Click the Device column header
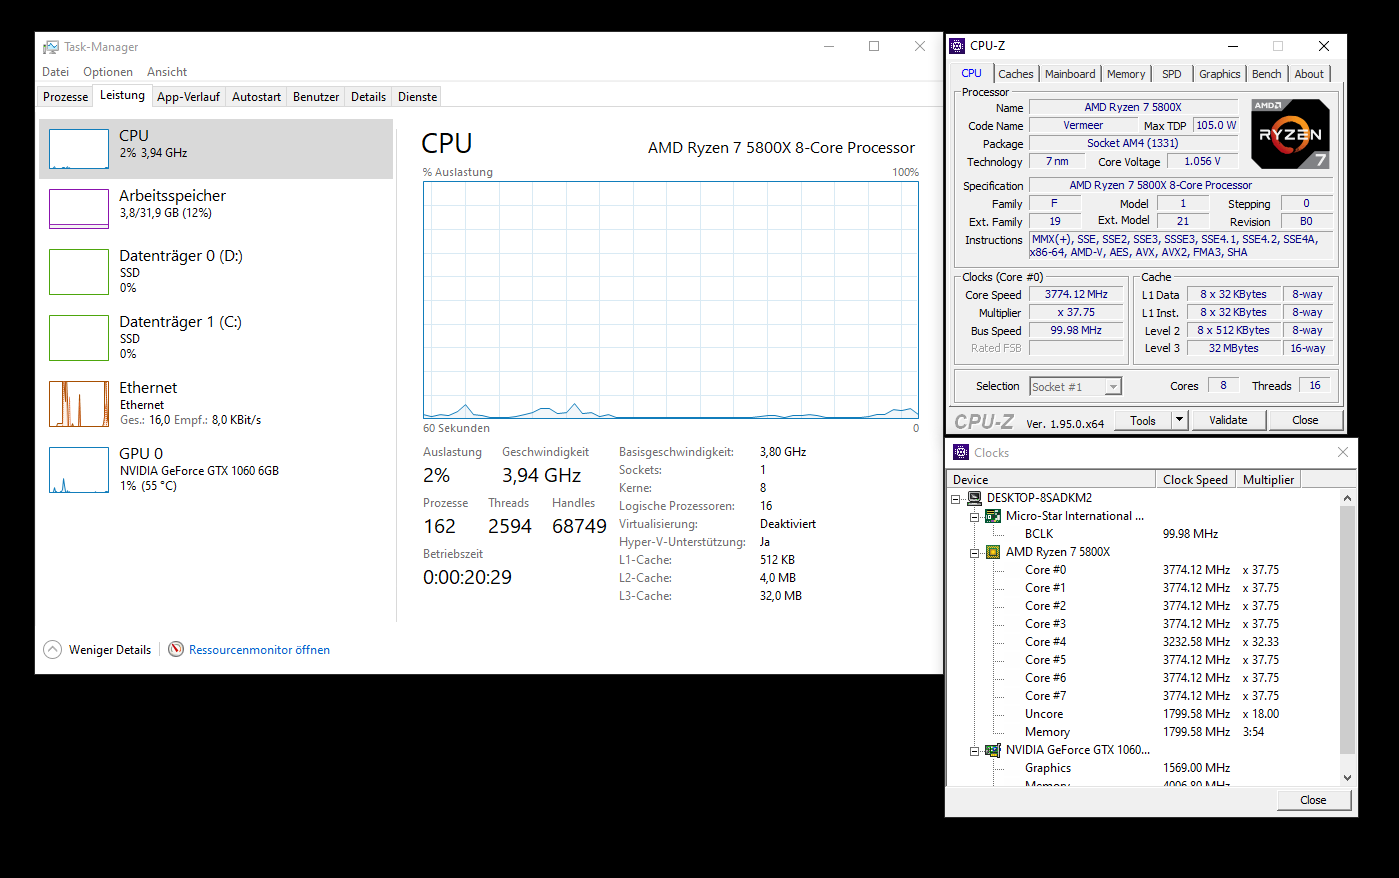 coord(1051,480)
